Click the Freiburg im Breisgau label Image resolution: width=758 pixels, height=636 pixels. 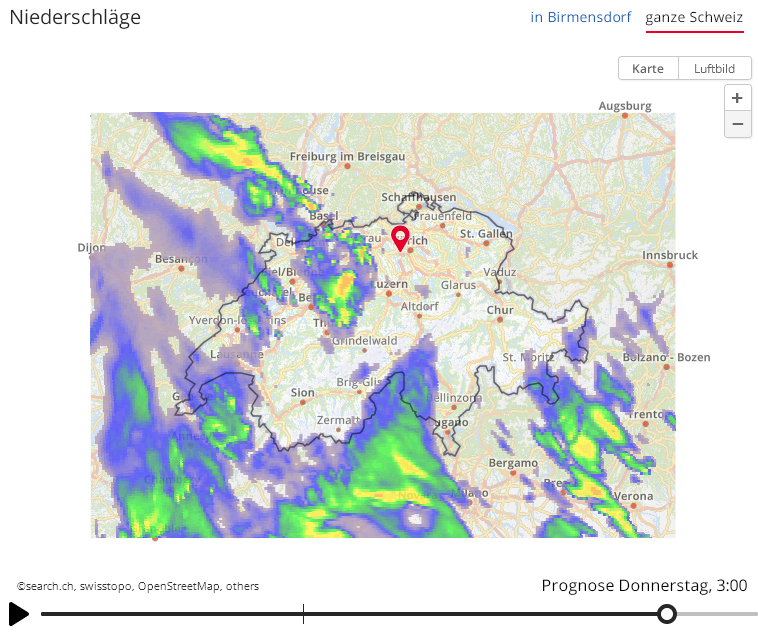point(347,157)
